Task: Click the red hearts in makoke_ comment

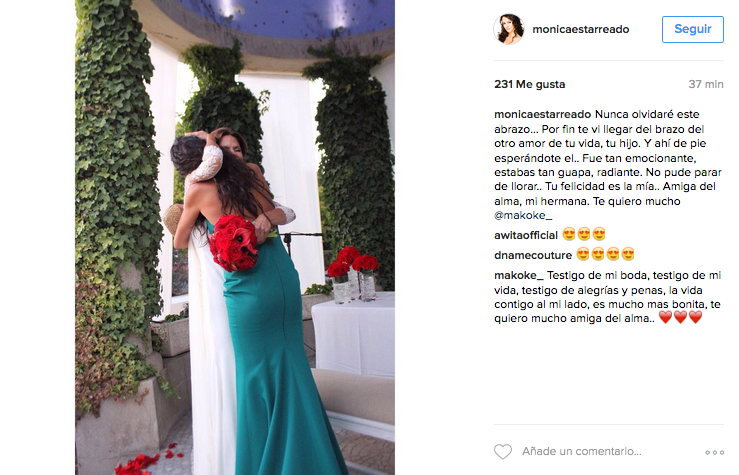Action: [680, 318]
